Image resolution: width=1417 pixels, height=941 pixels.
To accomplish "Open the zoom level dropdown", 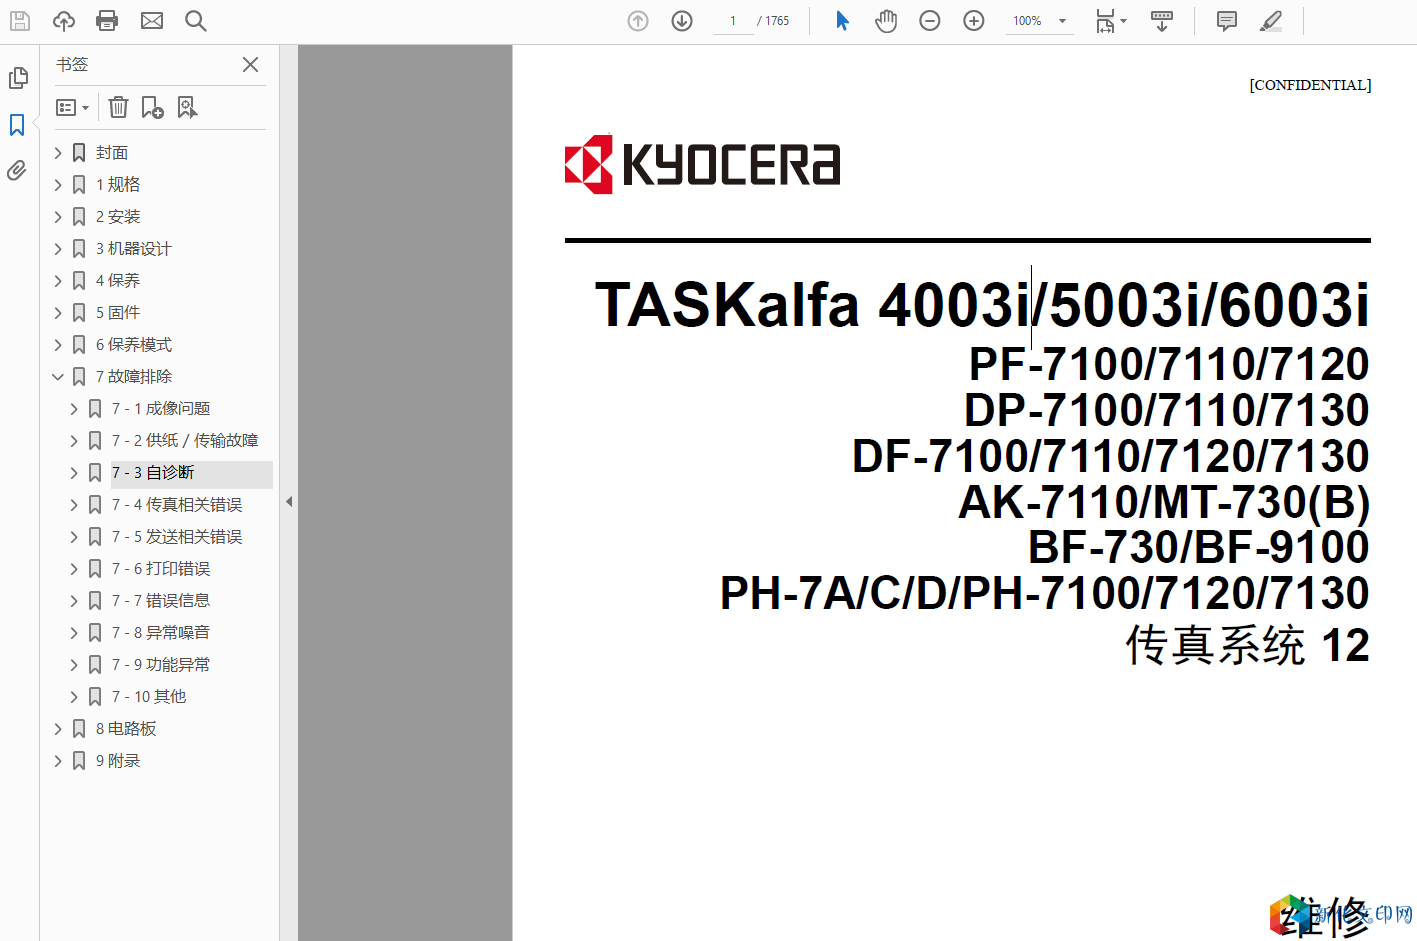I will pos(1062,21).
